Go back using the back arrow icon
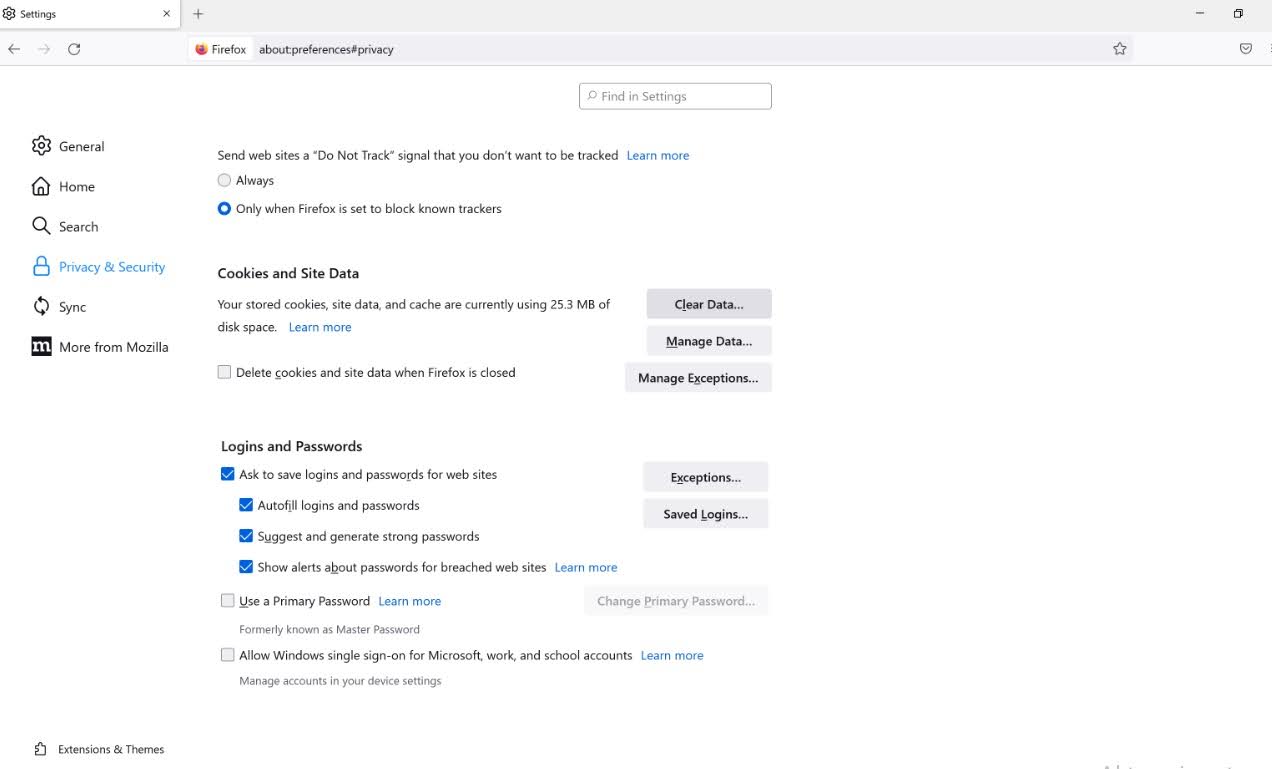Screen dimensions: 1272x769 point(14,49)
